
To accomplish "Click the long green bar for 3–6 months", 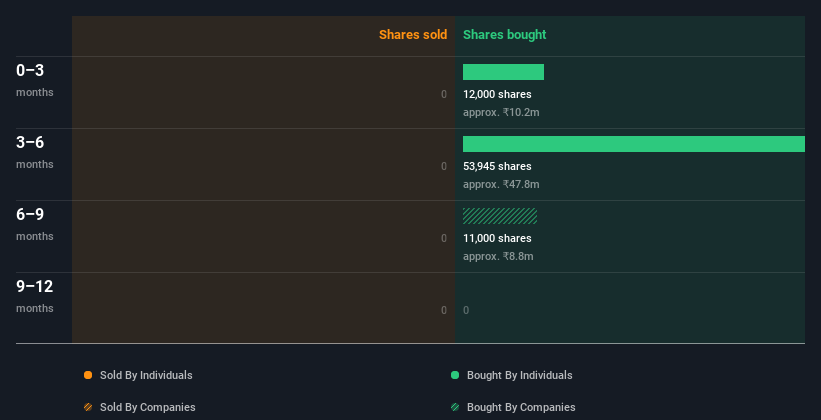I will coord(634,144).
